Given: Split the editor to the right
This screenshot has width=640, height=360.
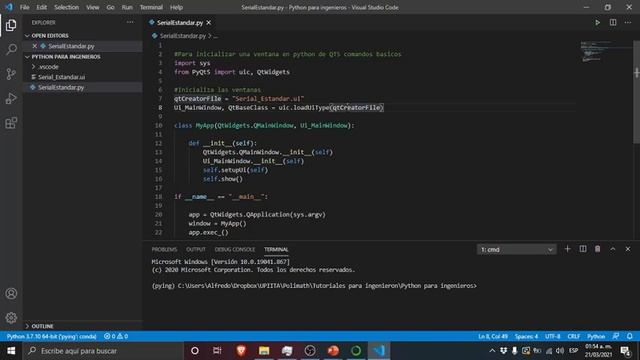Looking at the screenshot, I should 613,22.
